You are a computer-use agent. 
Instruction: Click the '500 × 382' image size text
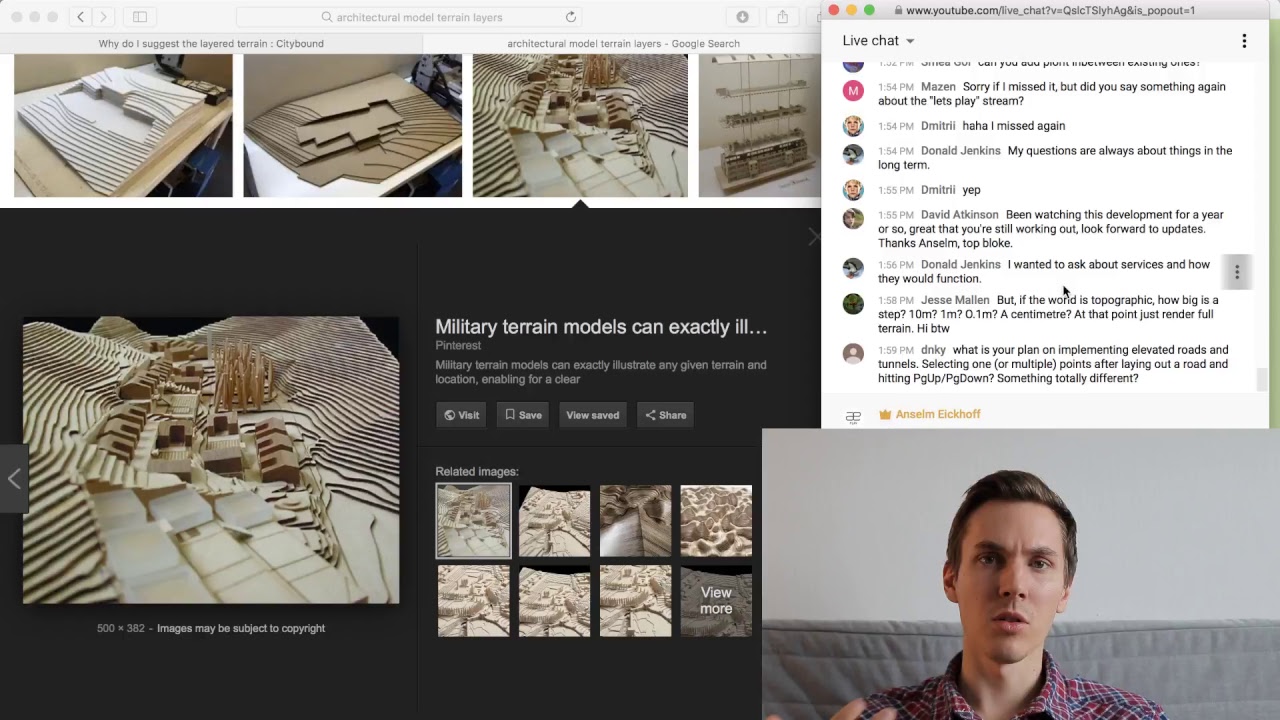coord(121,628)
